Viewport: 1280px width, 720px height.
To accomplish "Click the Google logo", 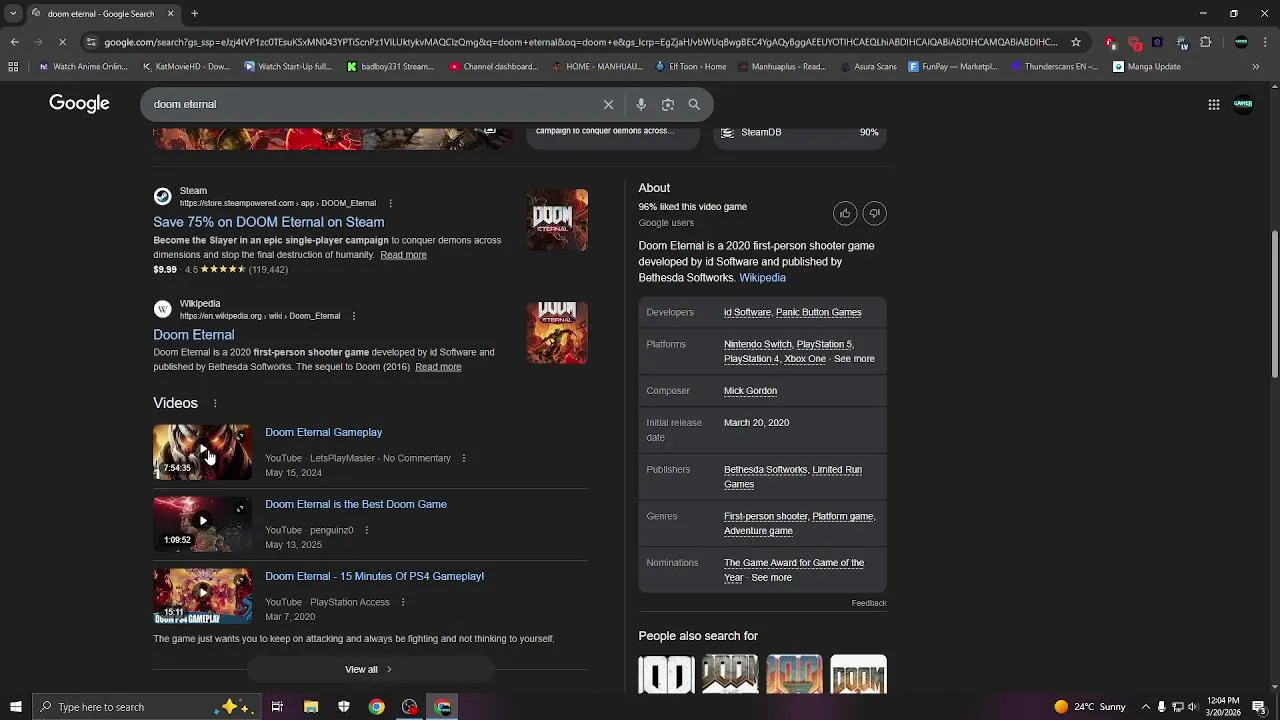I will point(79,104).
